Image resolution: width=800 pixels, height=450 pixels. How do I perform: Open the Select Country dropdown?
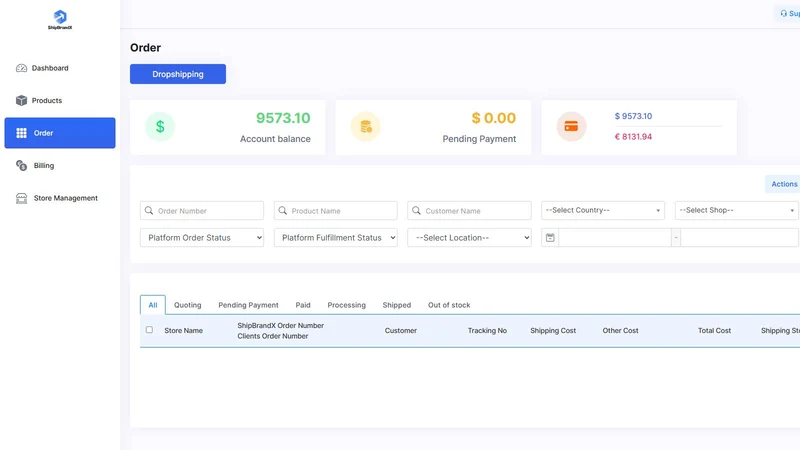click(x=603, y=210)
